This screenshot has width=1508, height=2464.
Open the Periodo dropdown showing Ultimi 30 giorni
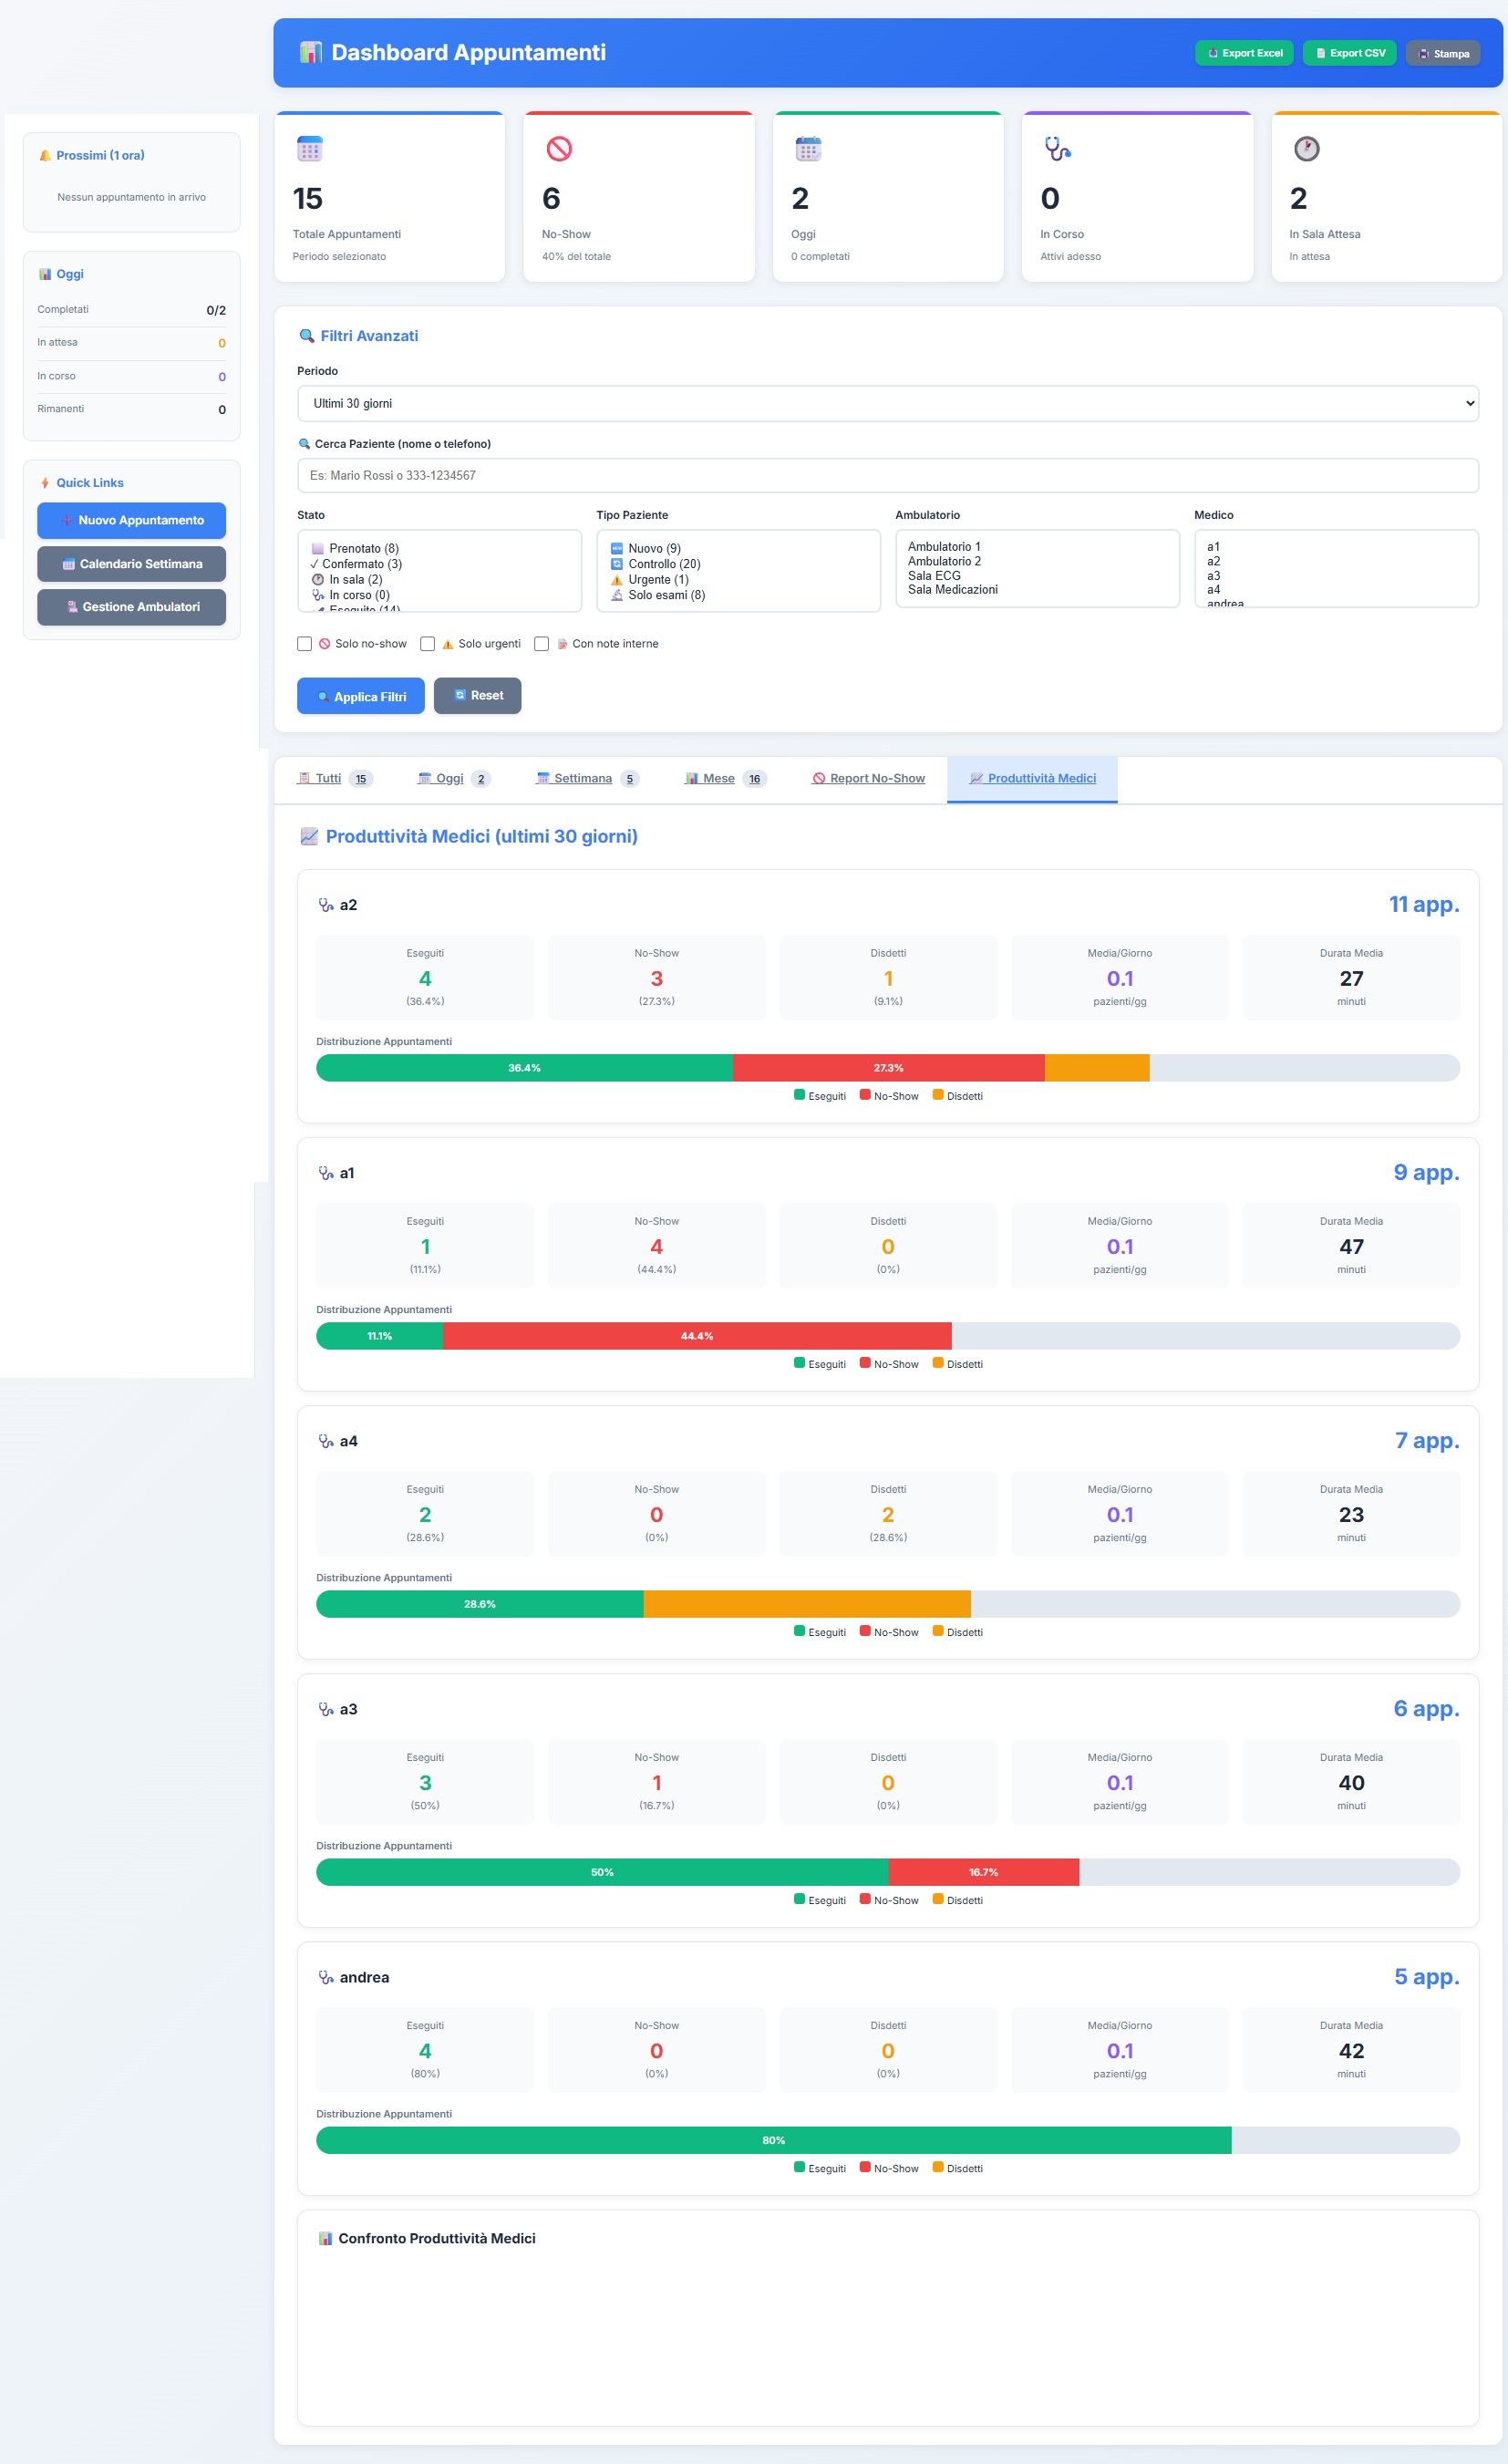[x=887, y=404]
